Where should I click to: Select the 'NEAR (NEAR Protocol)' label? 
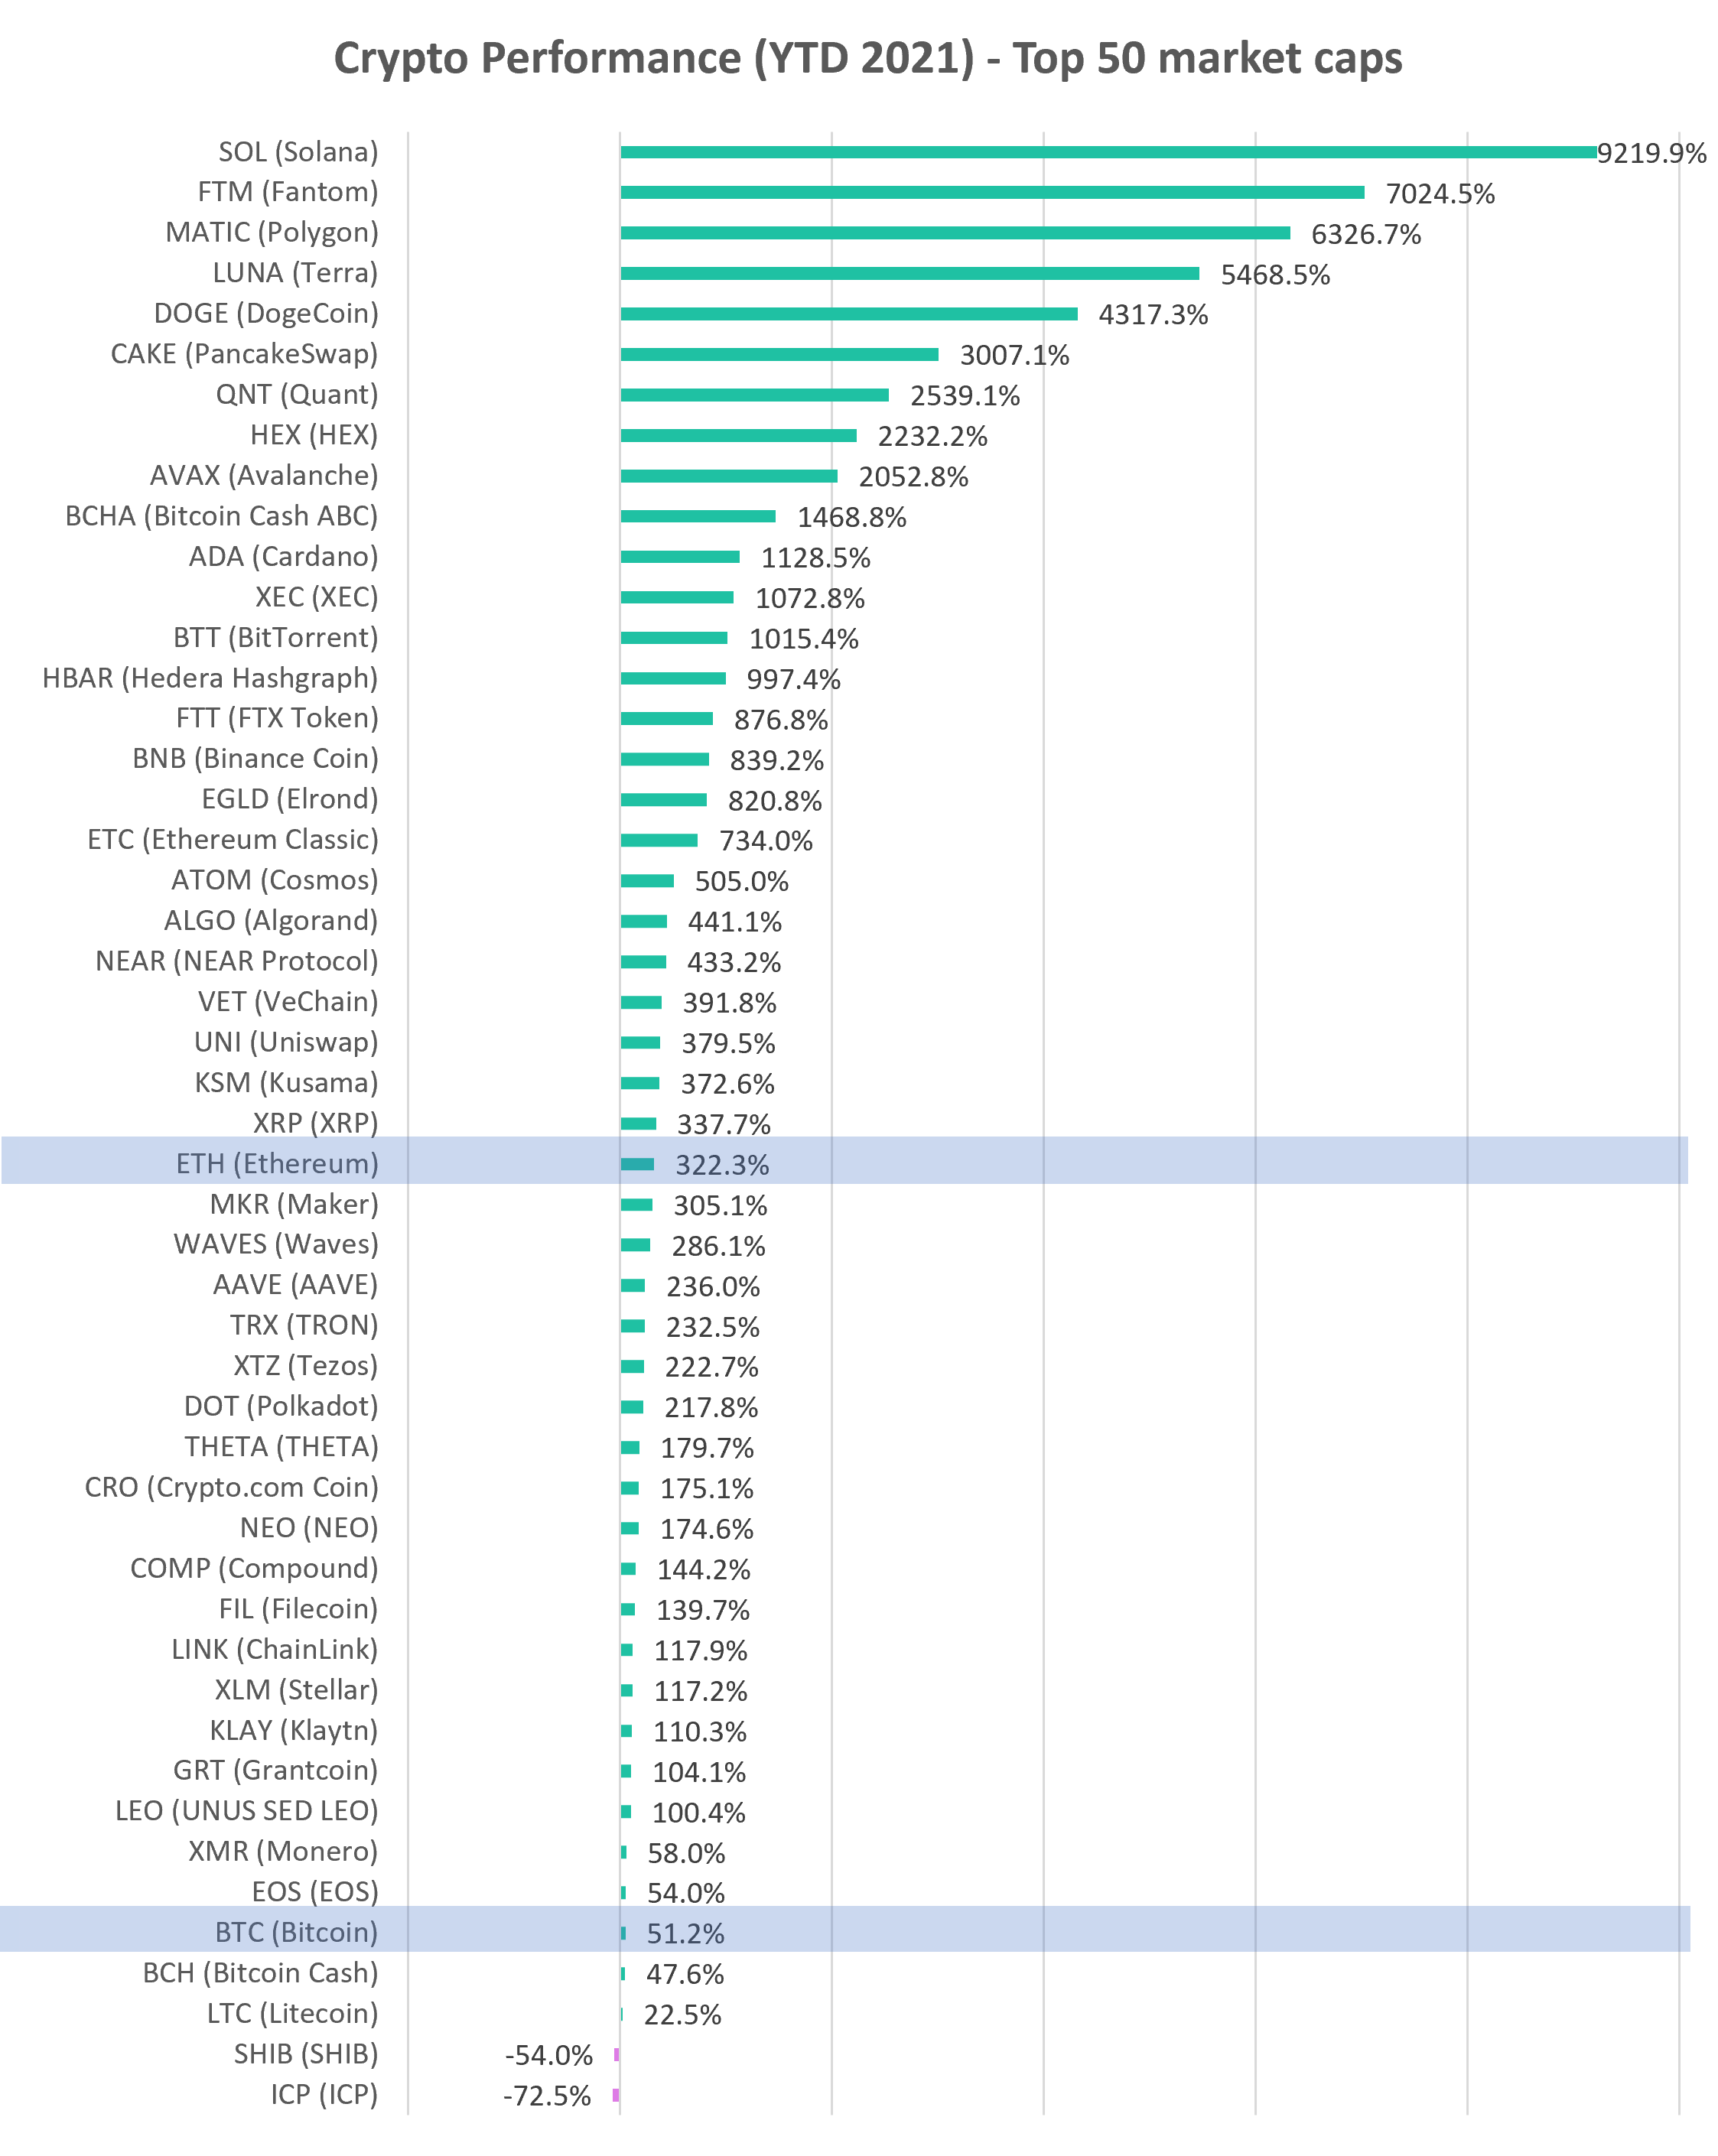click(237, 961)
